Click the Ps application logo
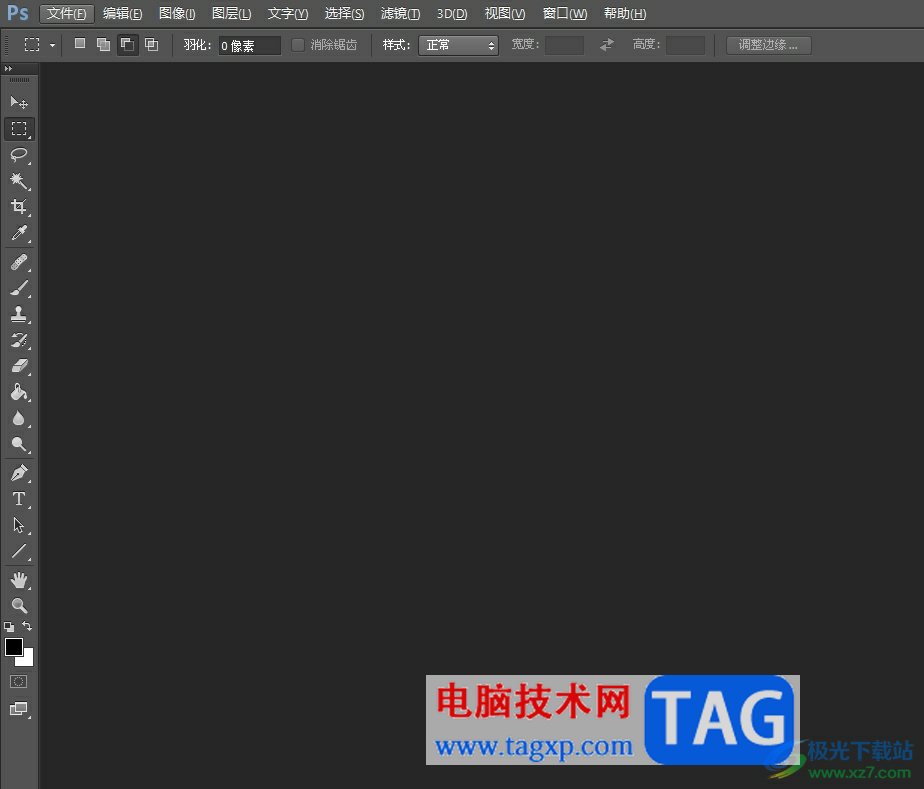The image size is (924, 789). [x=18, y=13]
